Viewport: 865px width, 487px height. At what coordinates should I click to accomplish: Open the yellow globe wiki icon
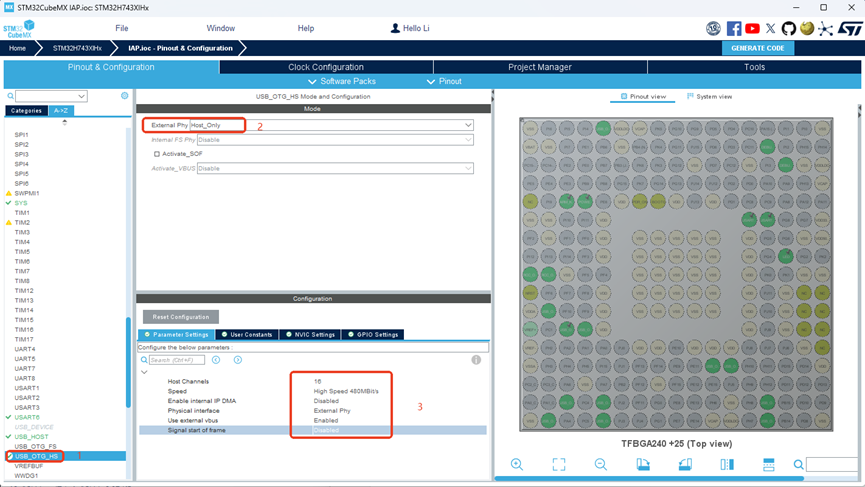point(807,28)
